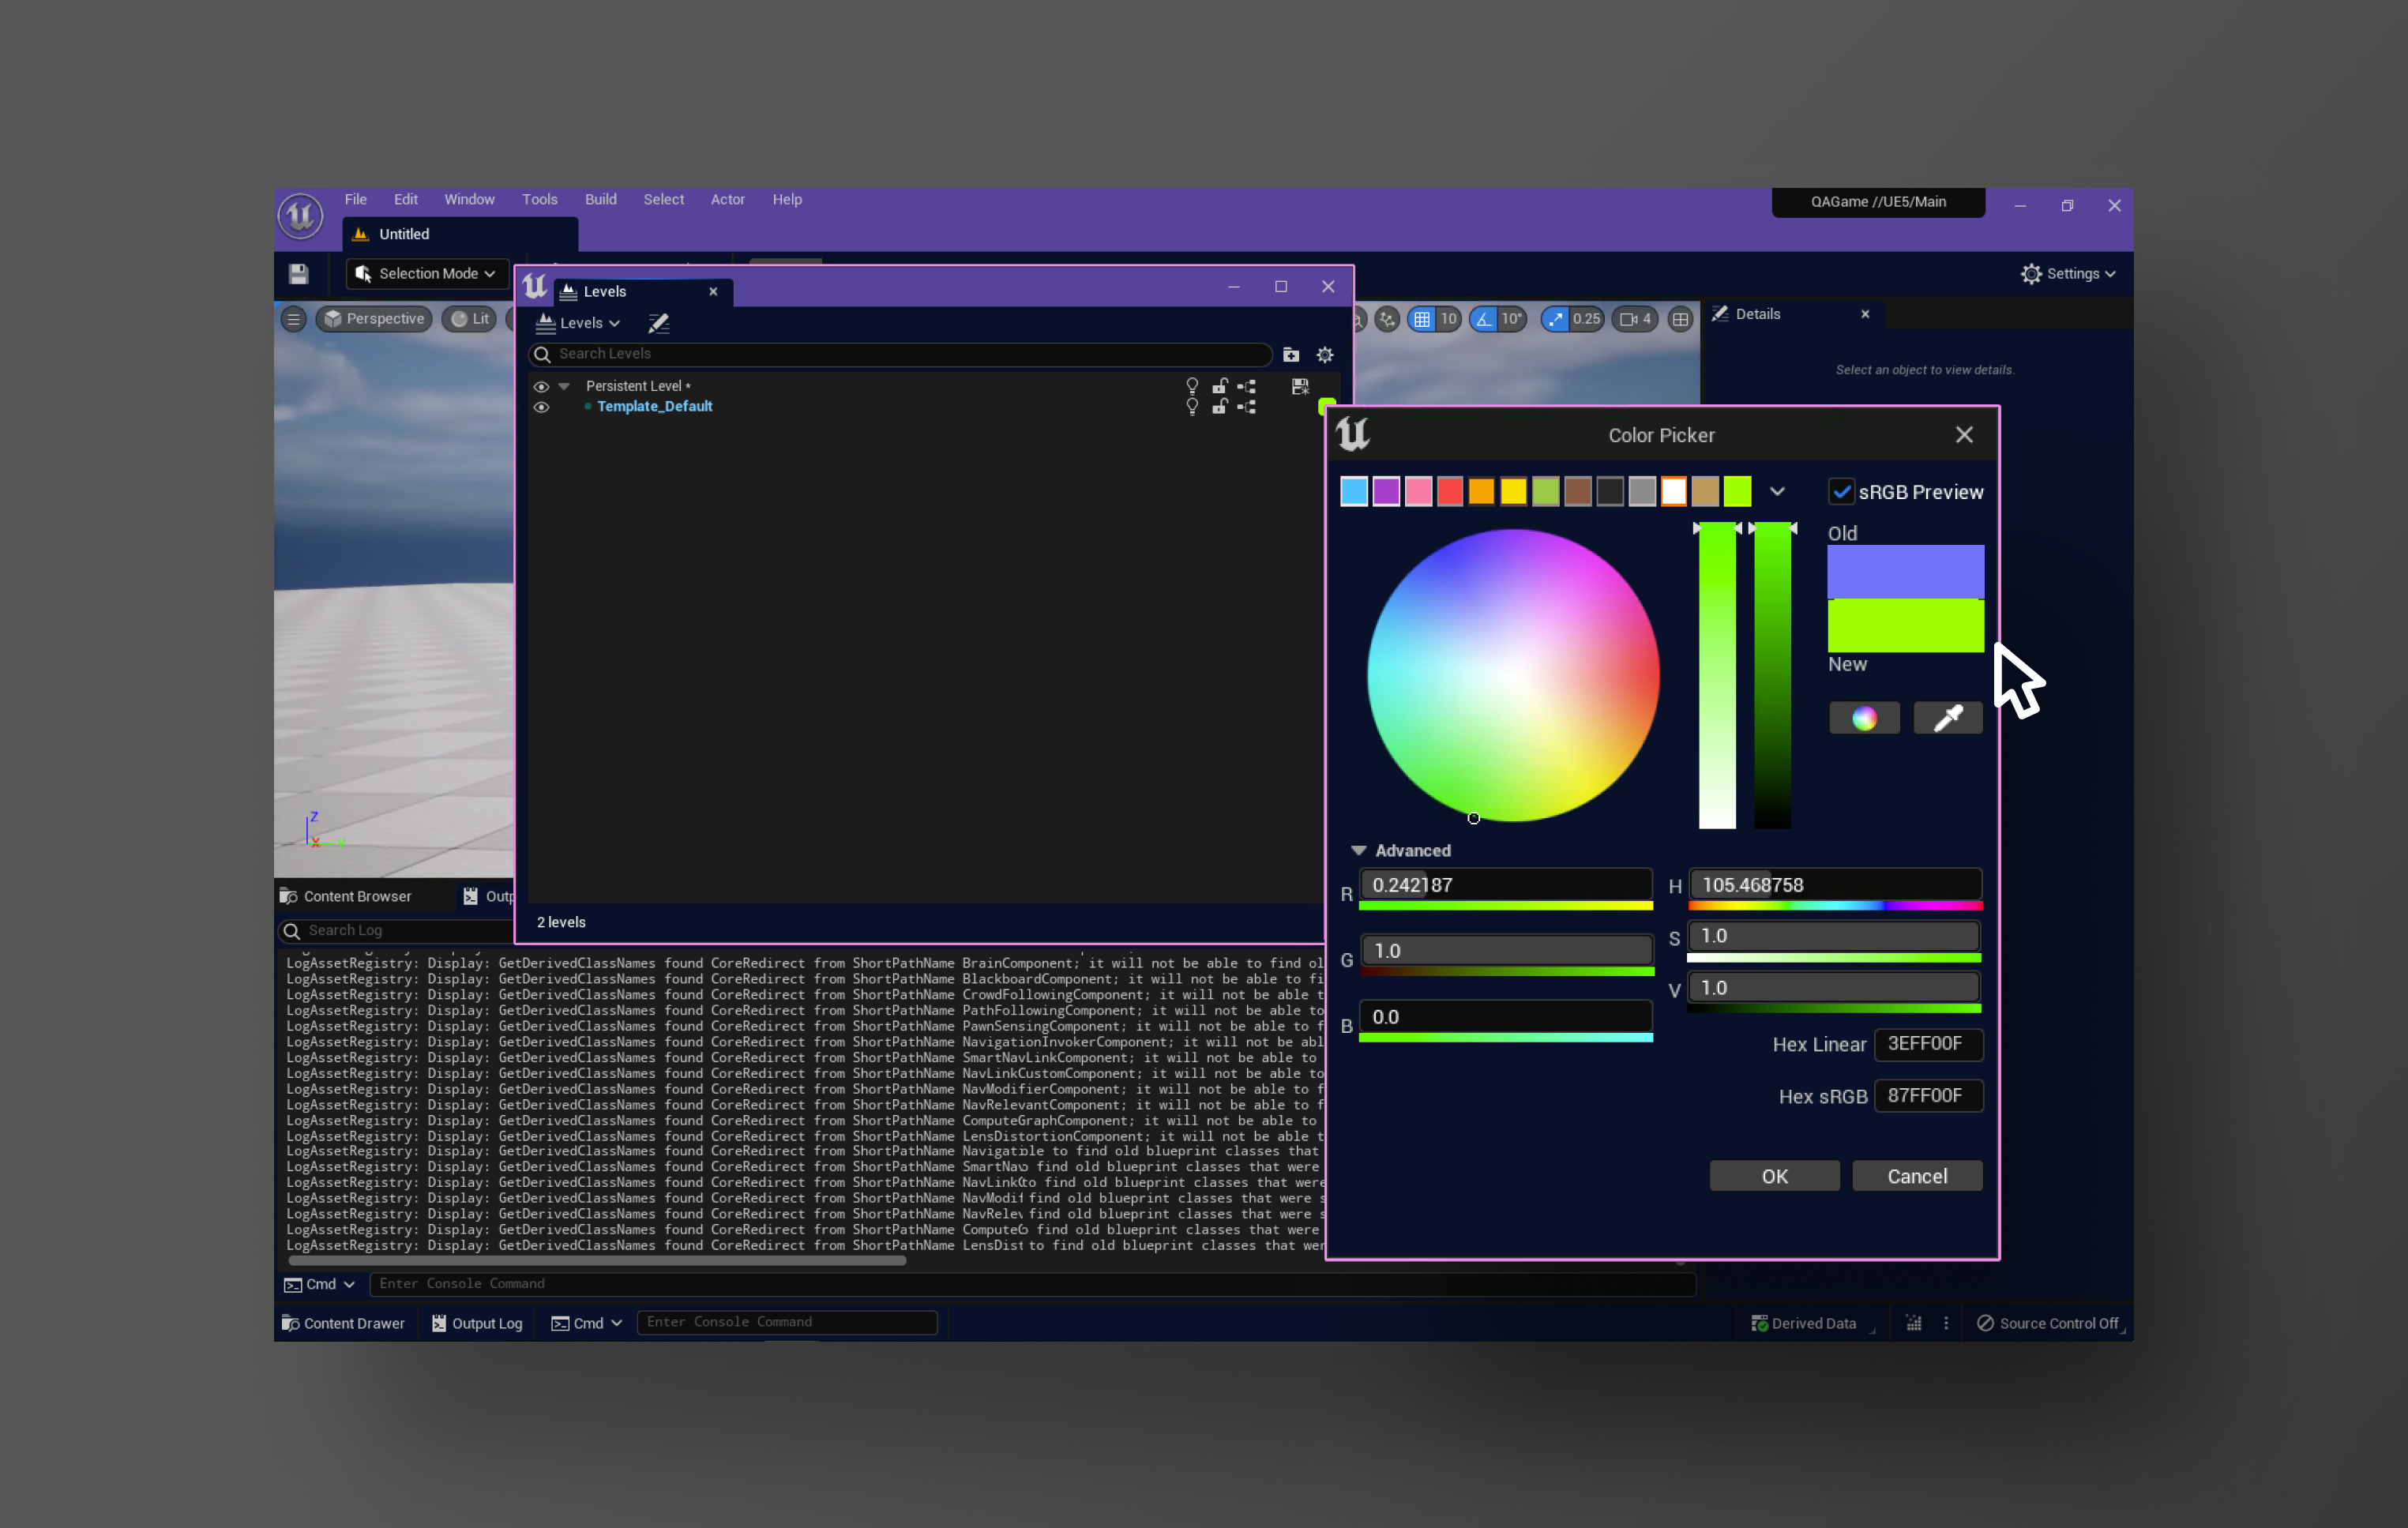The height and width of the screenshot is (1528, 2408).
Task: Click the save level toolbar icon
Action: click(x=298, y=273)
